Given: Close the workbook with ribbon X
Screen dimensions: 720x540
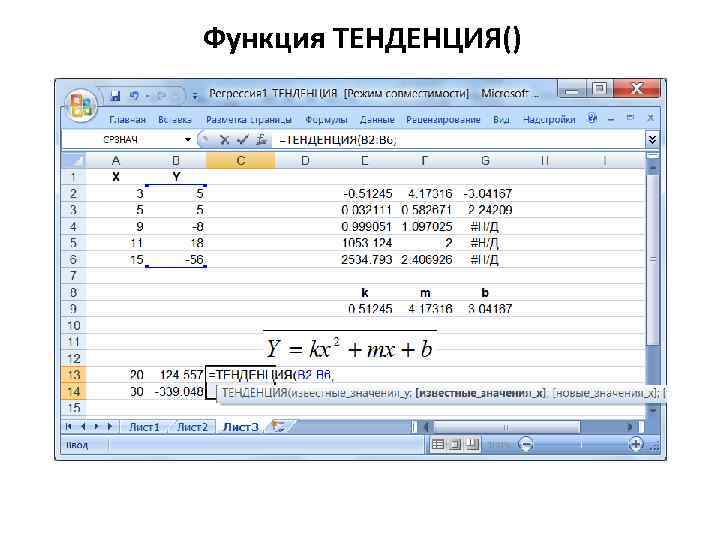Looking at the screenshot, I should click(651, 118).
